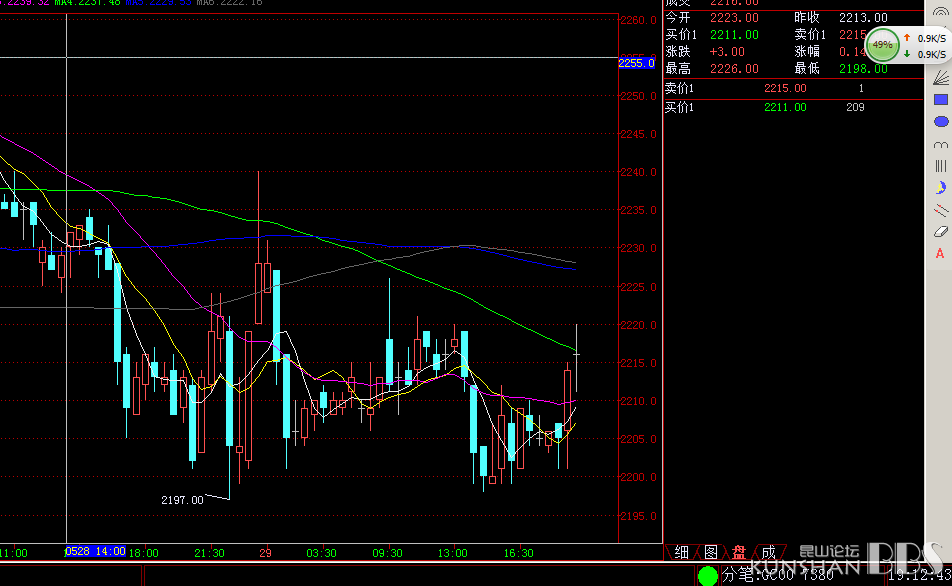Image resolution: width=952 pixels, height=586 pixels.
Task: Select the blue rectangle drawing tool
Action: 940,100
